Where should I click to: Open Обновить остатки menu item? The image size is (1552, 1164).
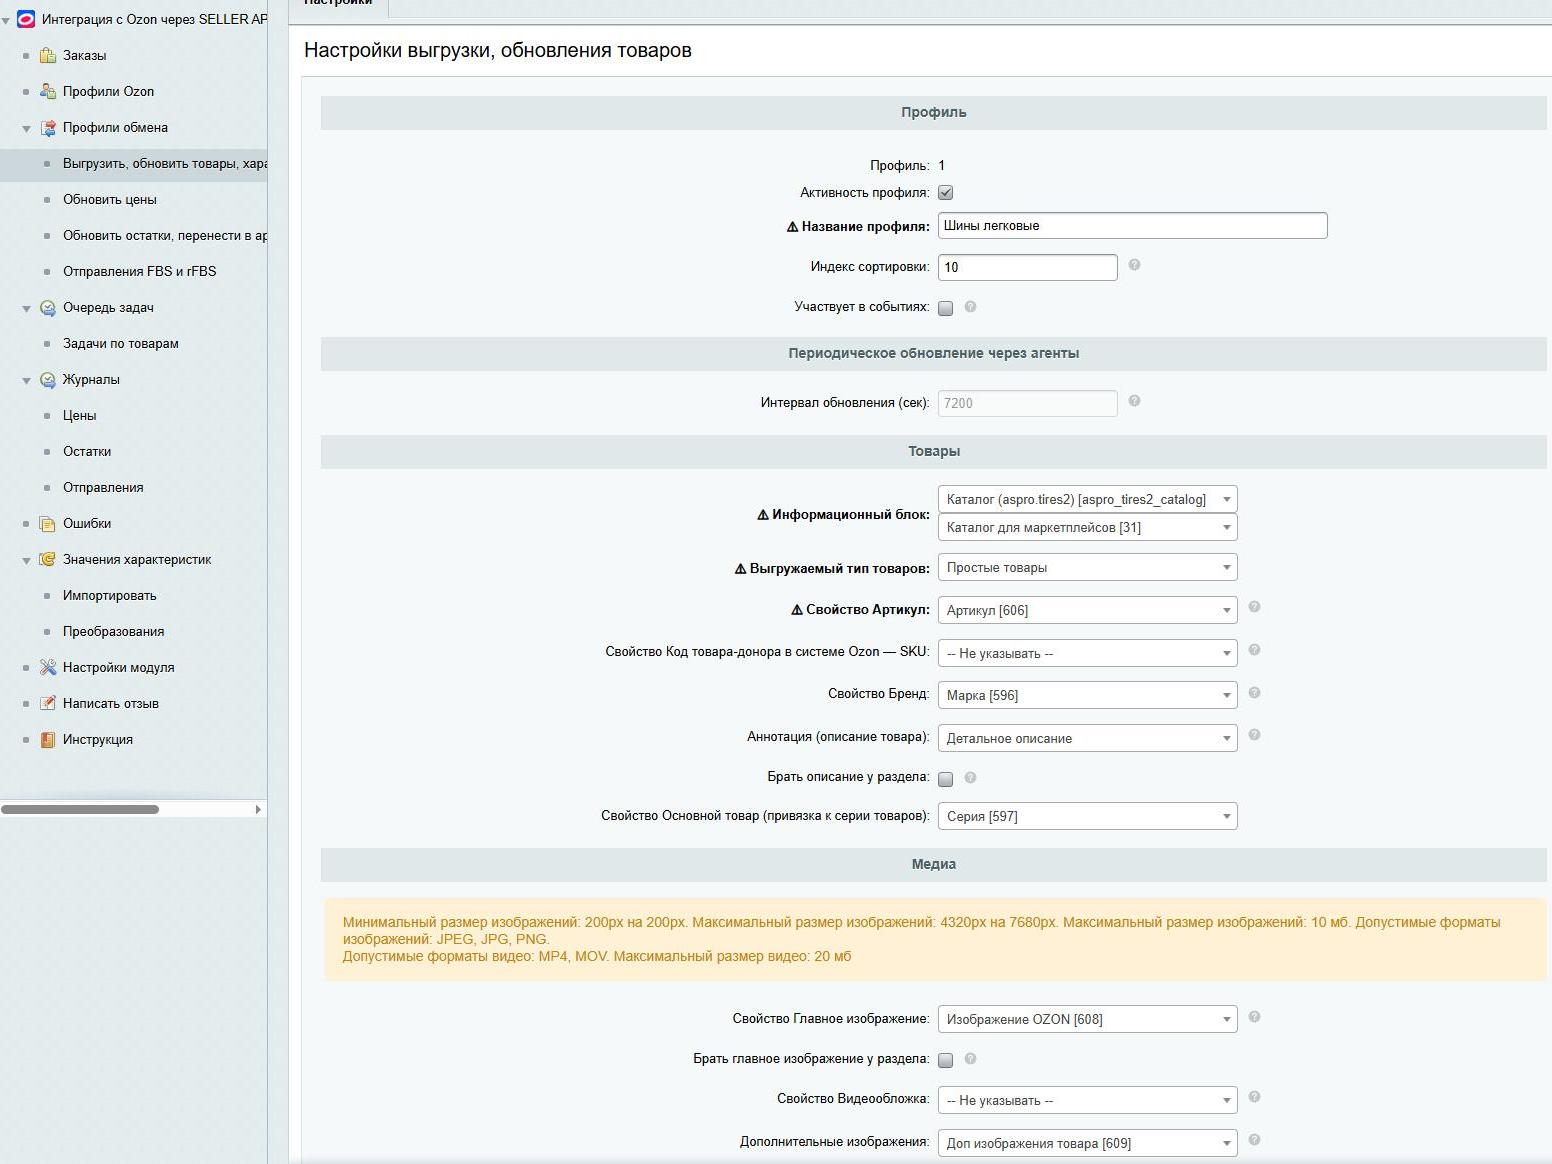(165, 235)
